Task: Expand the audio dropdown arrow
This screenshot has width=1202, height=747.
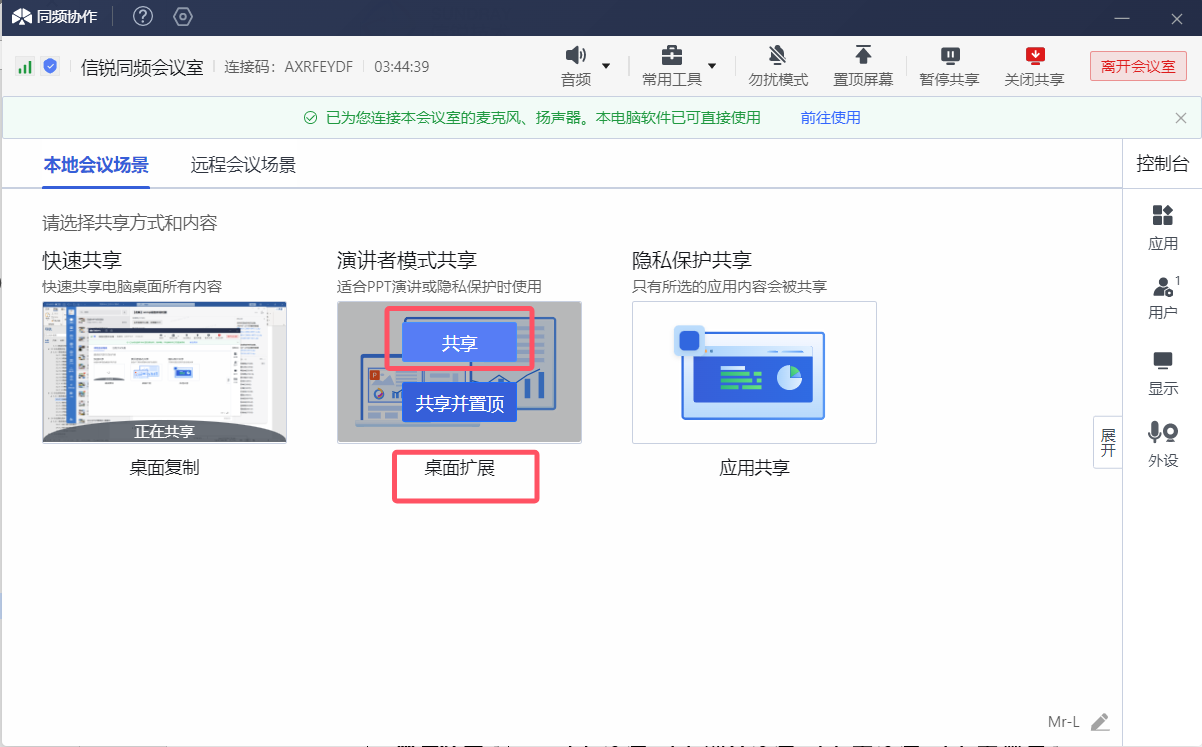Action: [x=606, y=66]
